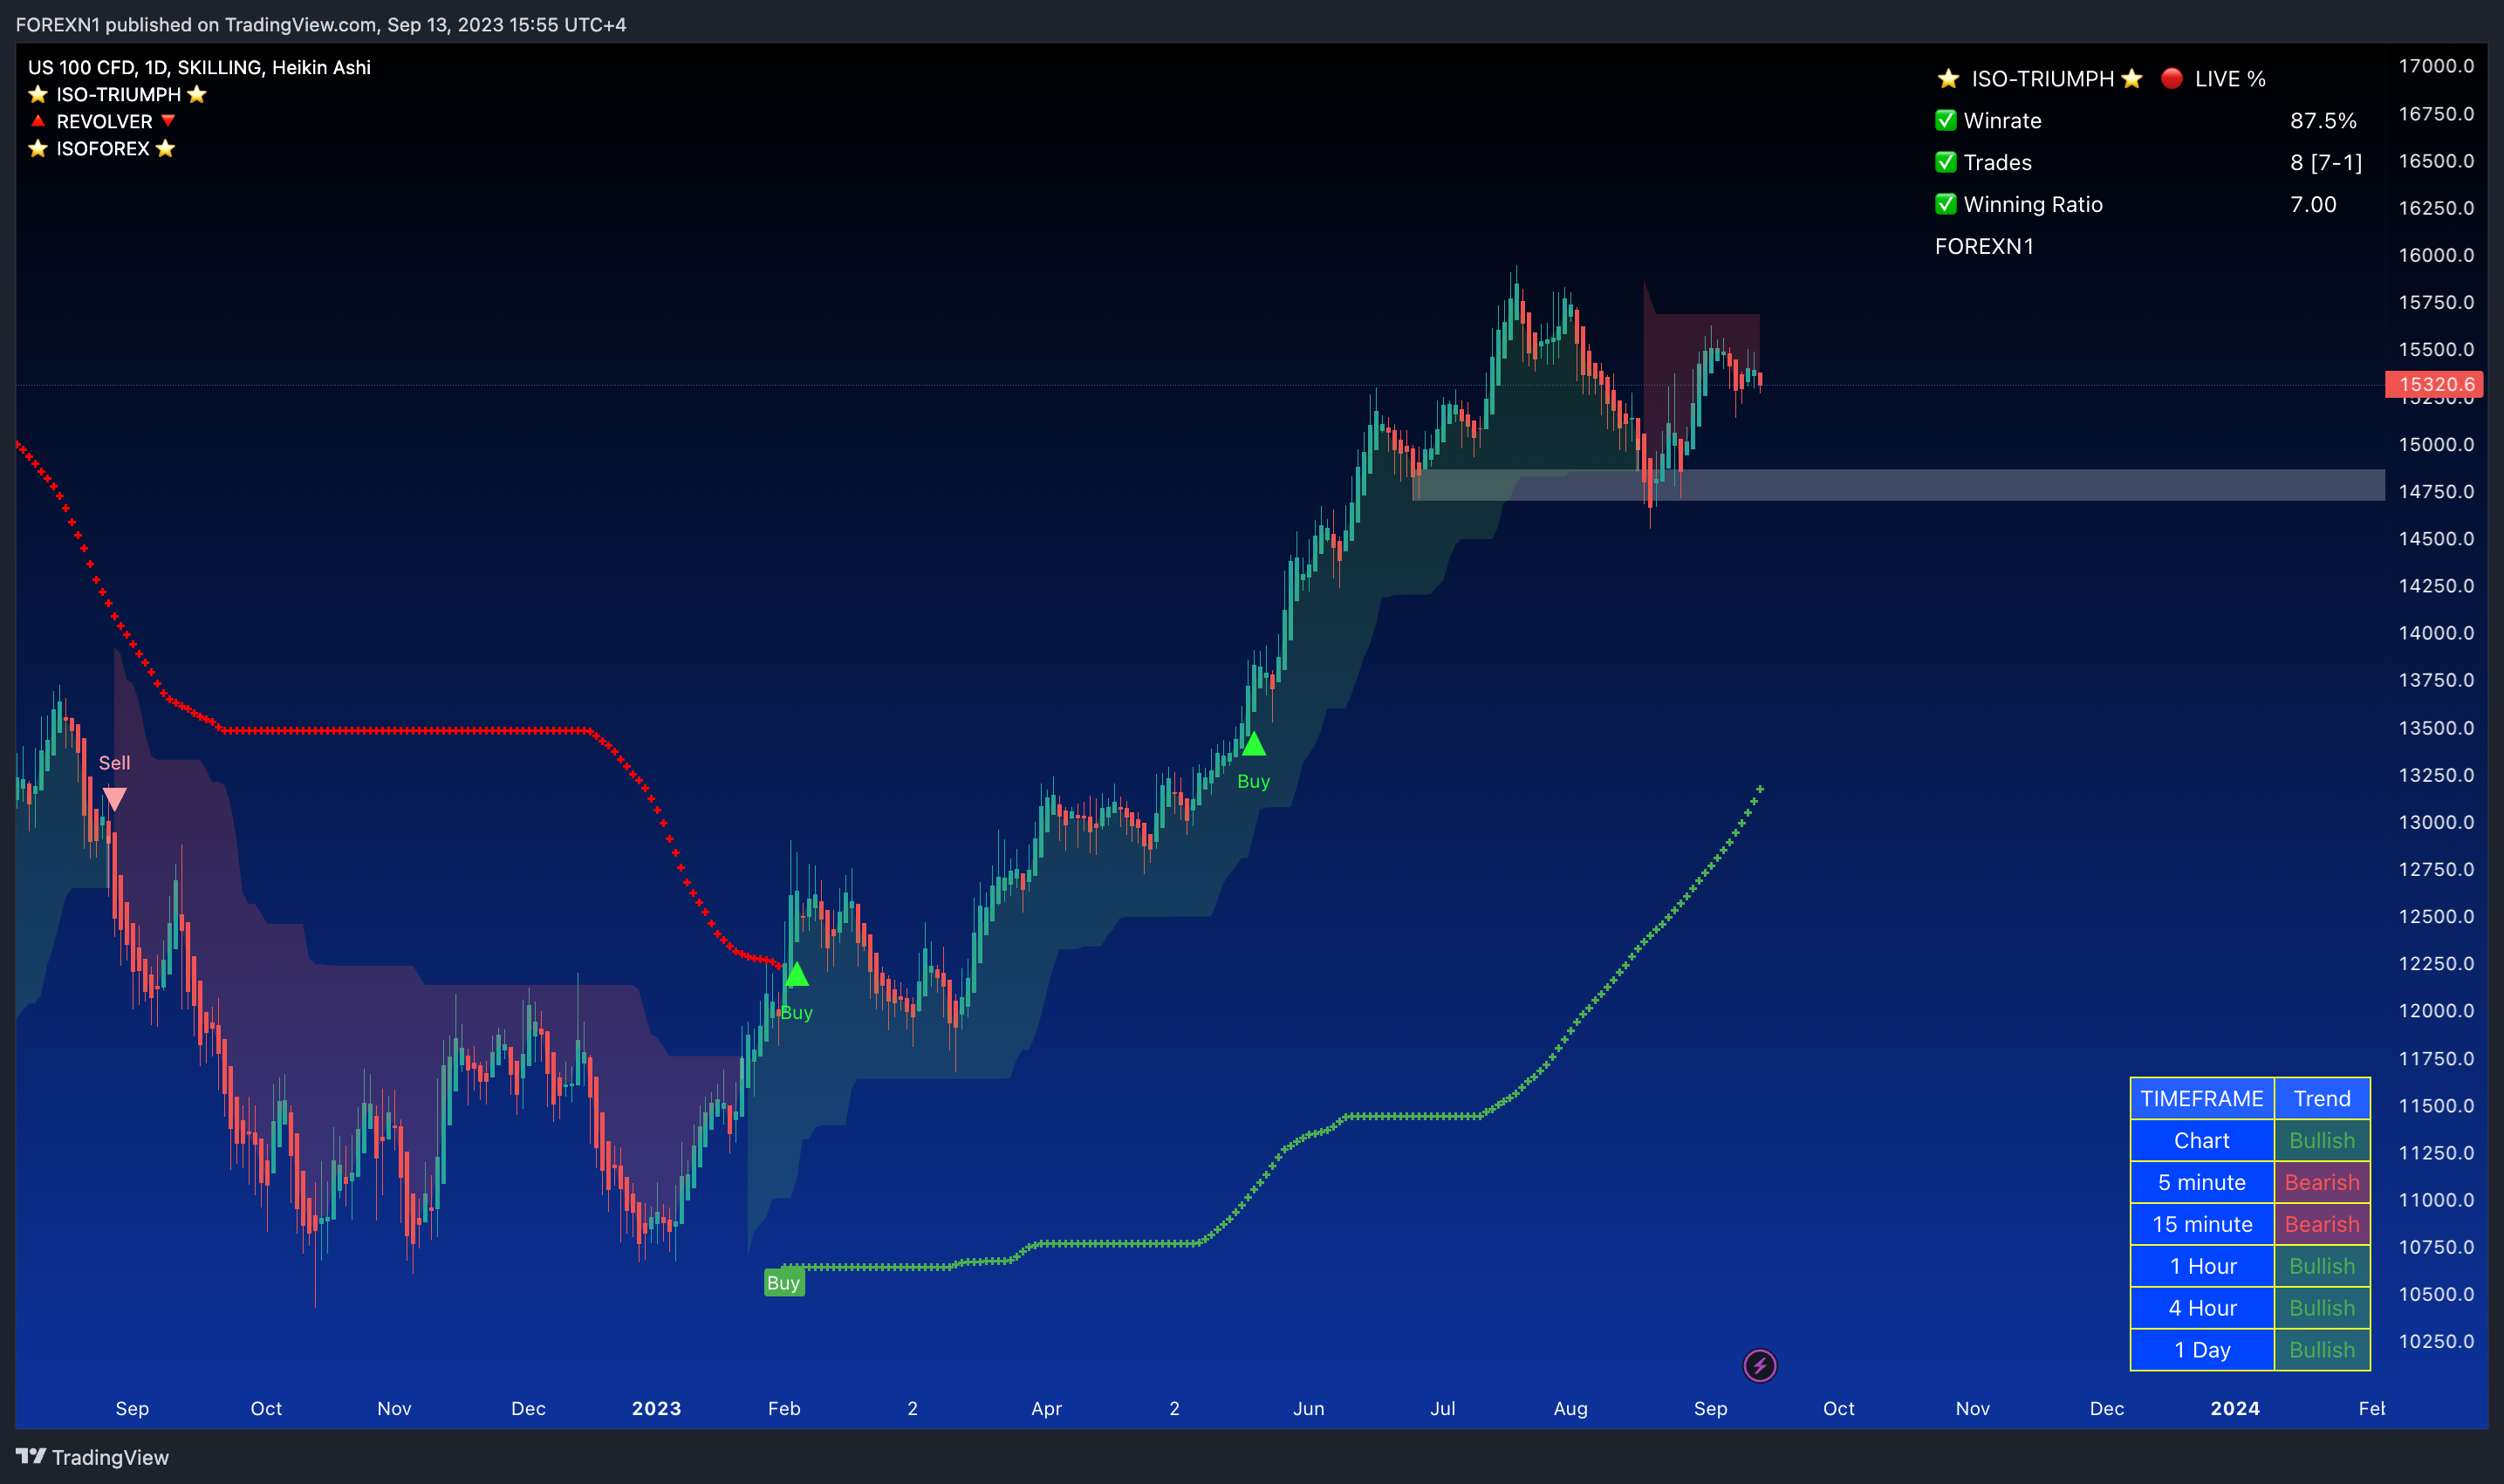Click the 16000.0 price axis label
The width and height of the screenshot is (2504, 1484).
(2436, 255)
